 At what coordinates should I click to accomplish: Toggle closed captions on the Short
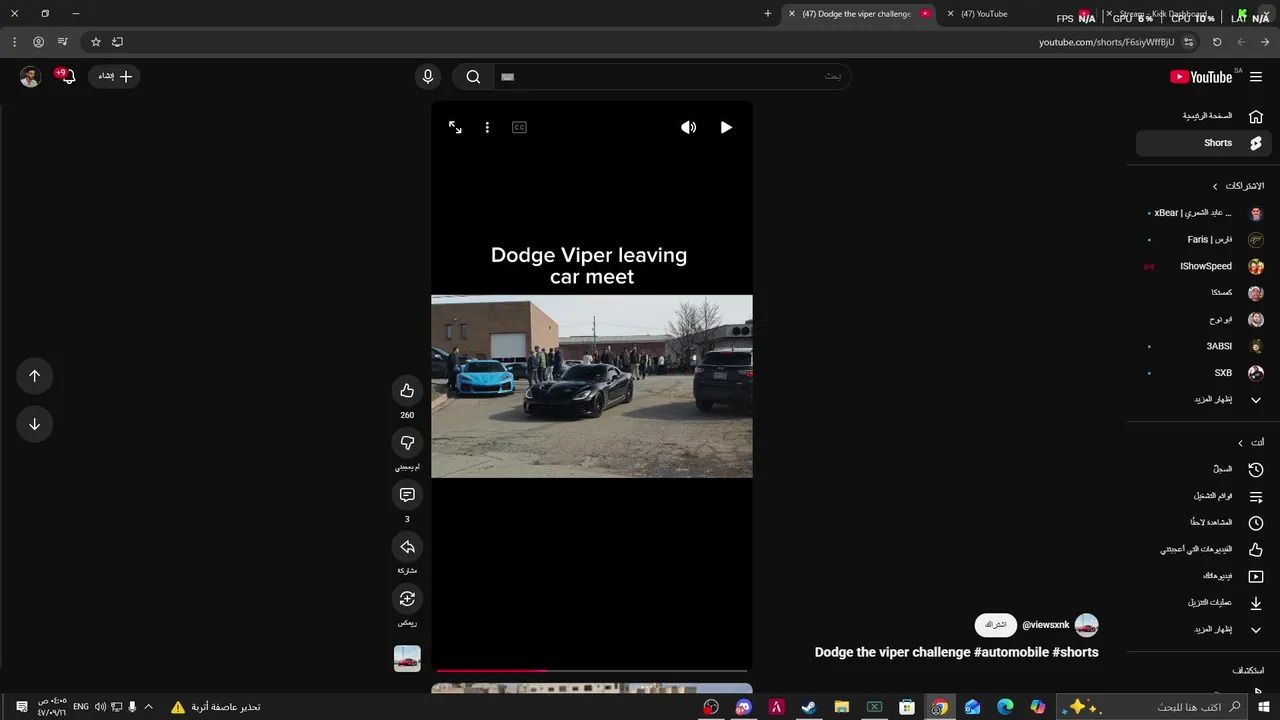(519, 127)
